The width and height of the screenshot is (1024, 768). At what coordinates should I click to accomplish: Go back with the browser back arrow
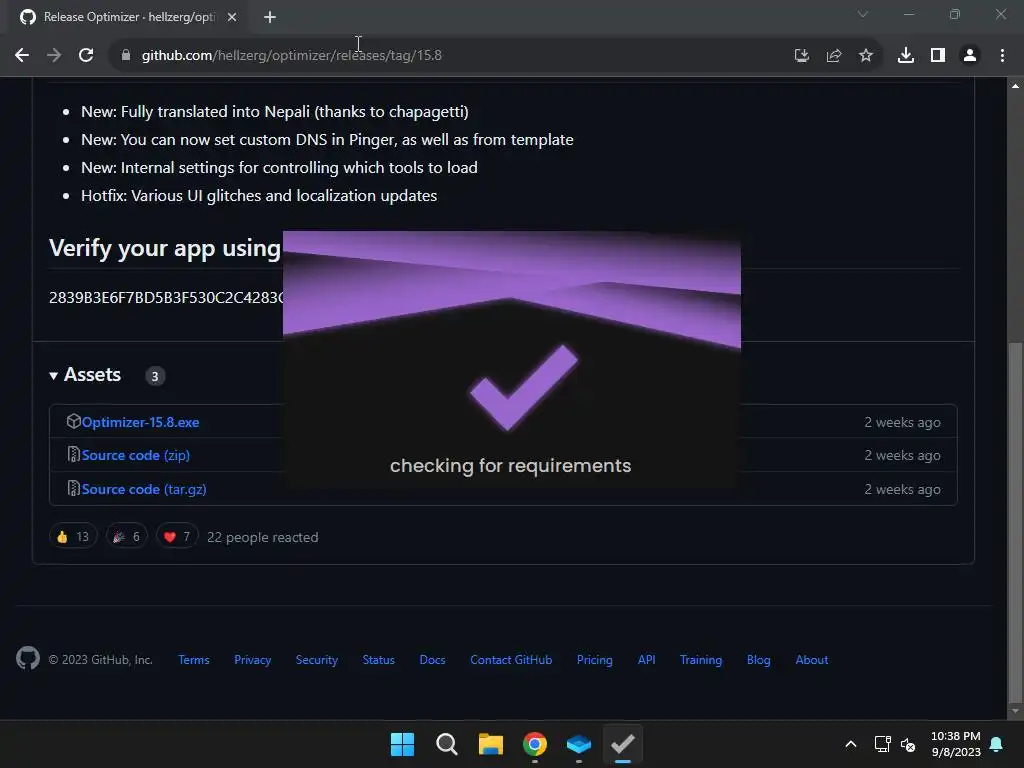point(22,56)
